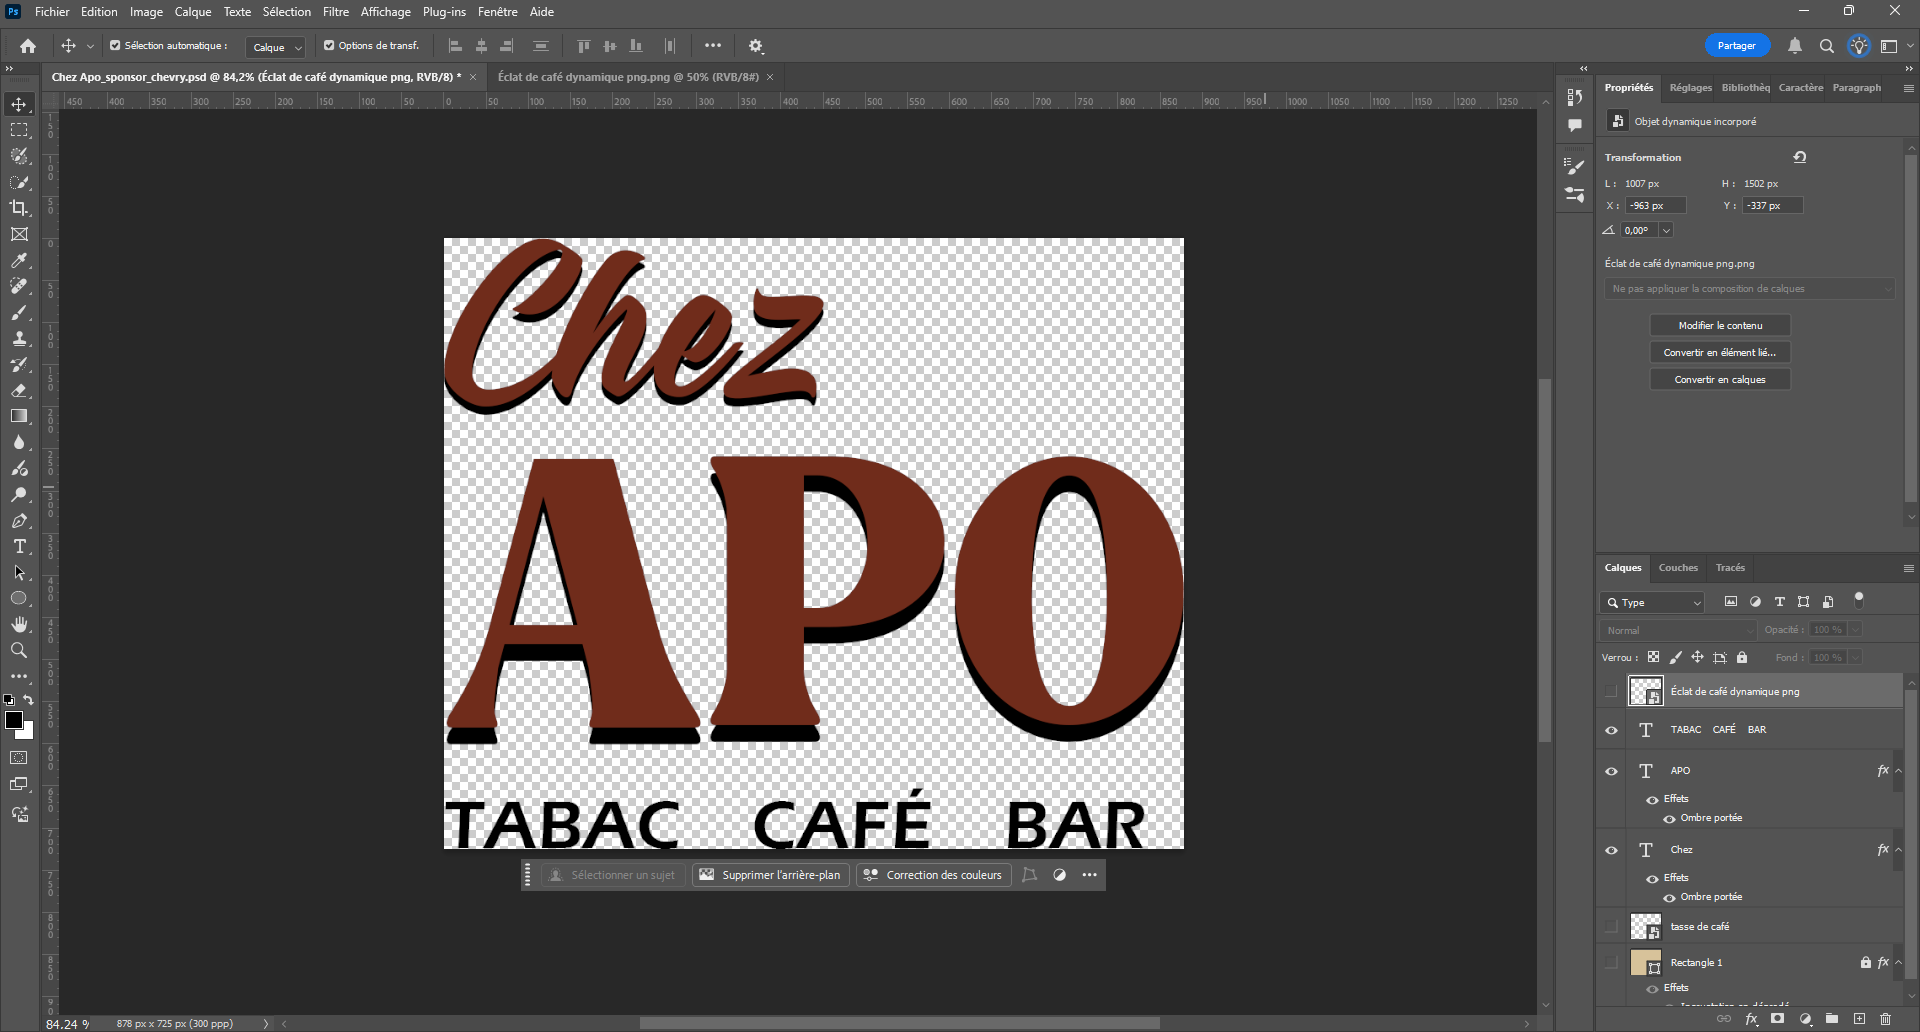Viewport: 1920px width, 1032px height.
Task: Select the Rectangular Marquee tool
Action: point(19,130)
